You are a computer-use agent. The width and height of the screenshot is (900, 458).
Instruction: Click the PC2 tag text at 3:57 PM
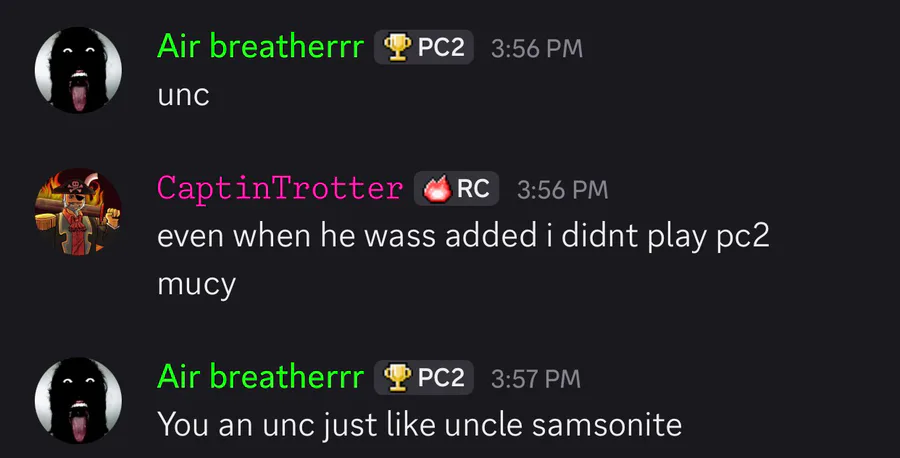441,378
